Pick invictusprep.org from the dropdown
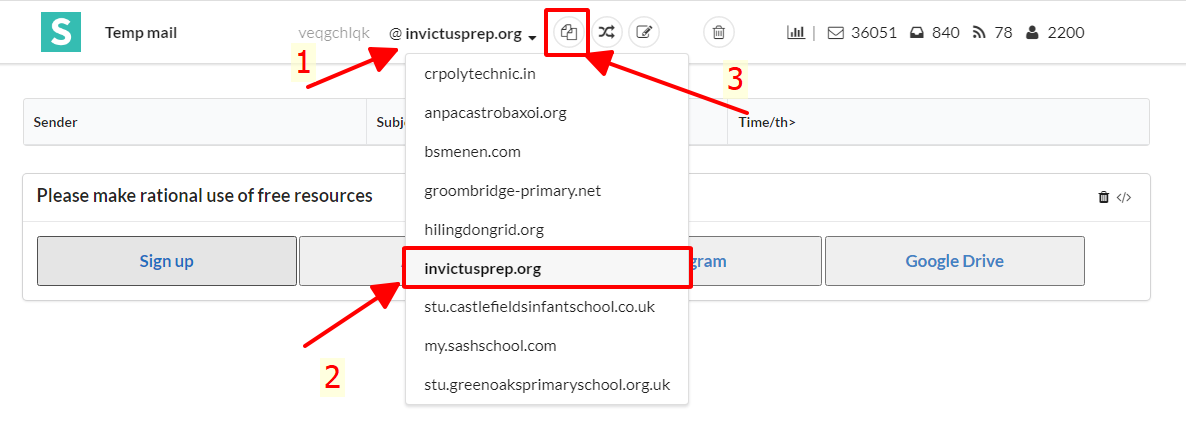Viewport: 1186px width, 436px height. click(x=547, y=269)
